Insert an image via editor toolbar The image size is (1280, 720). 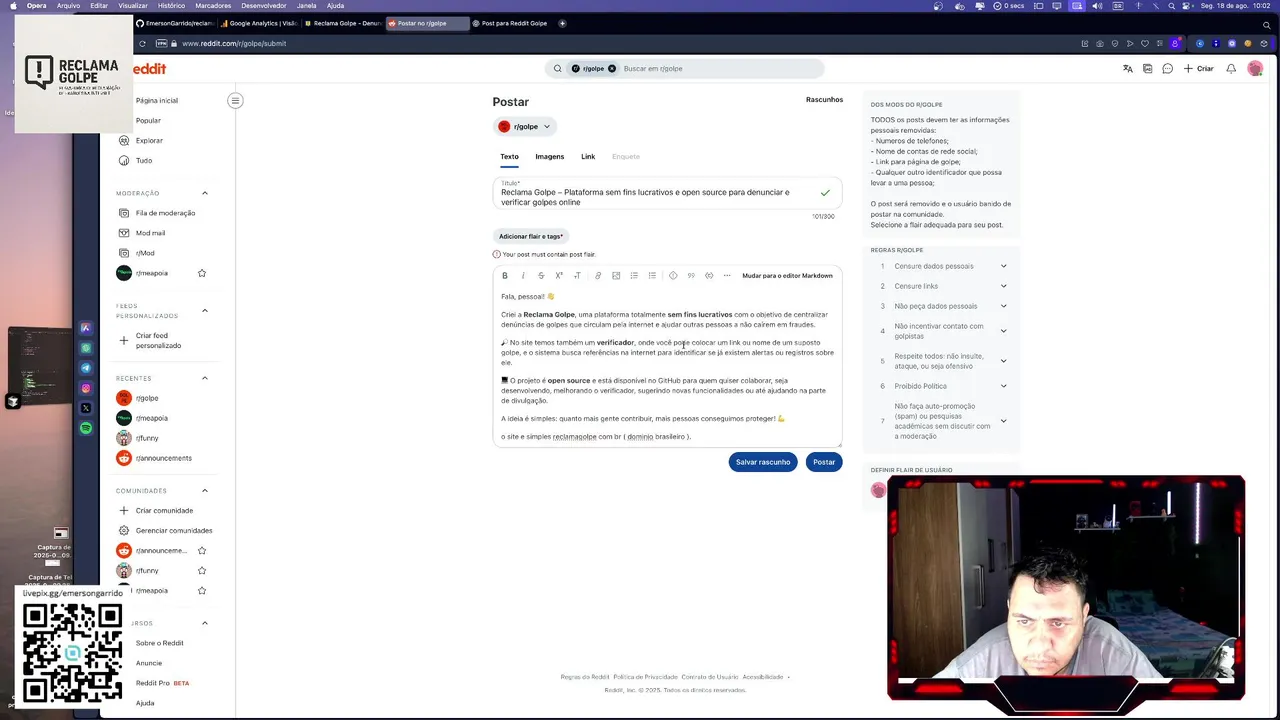click(x=616, y=276)
